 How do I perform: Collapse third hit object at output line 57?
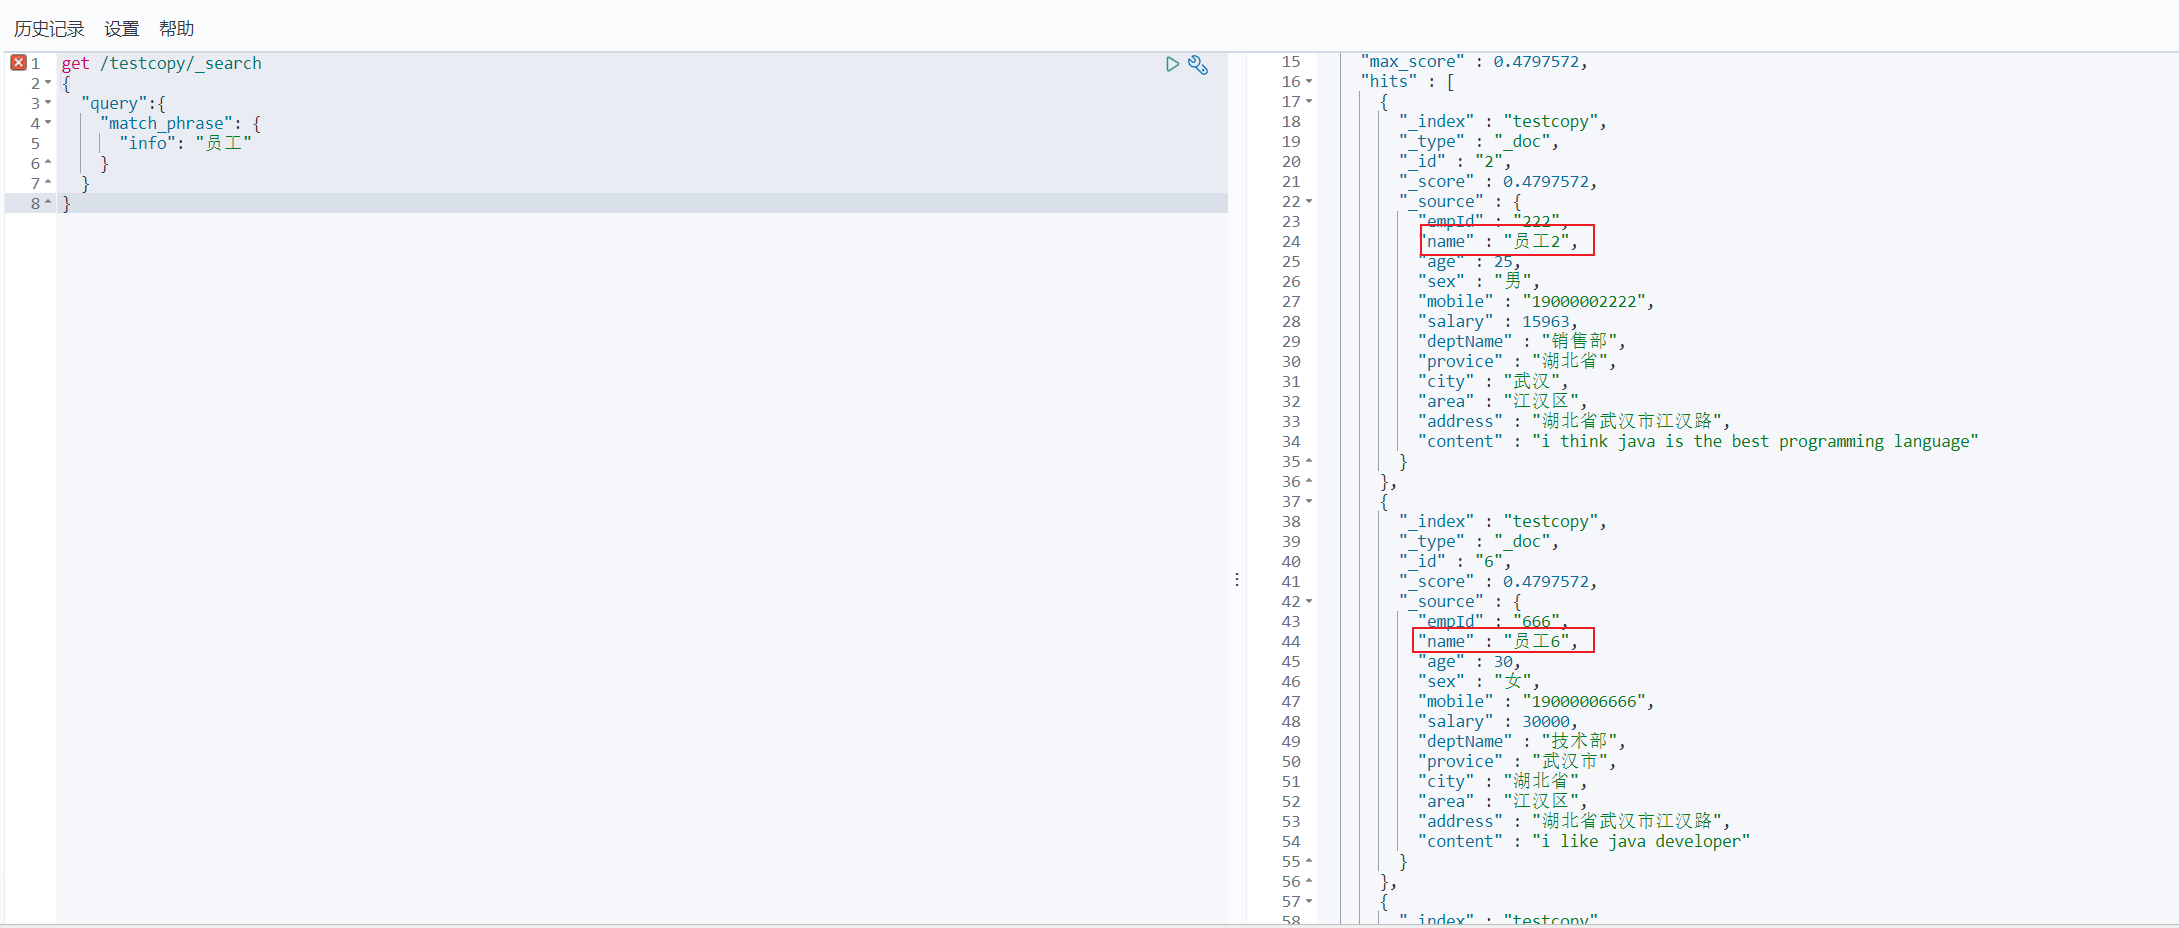1309,902
